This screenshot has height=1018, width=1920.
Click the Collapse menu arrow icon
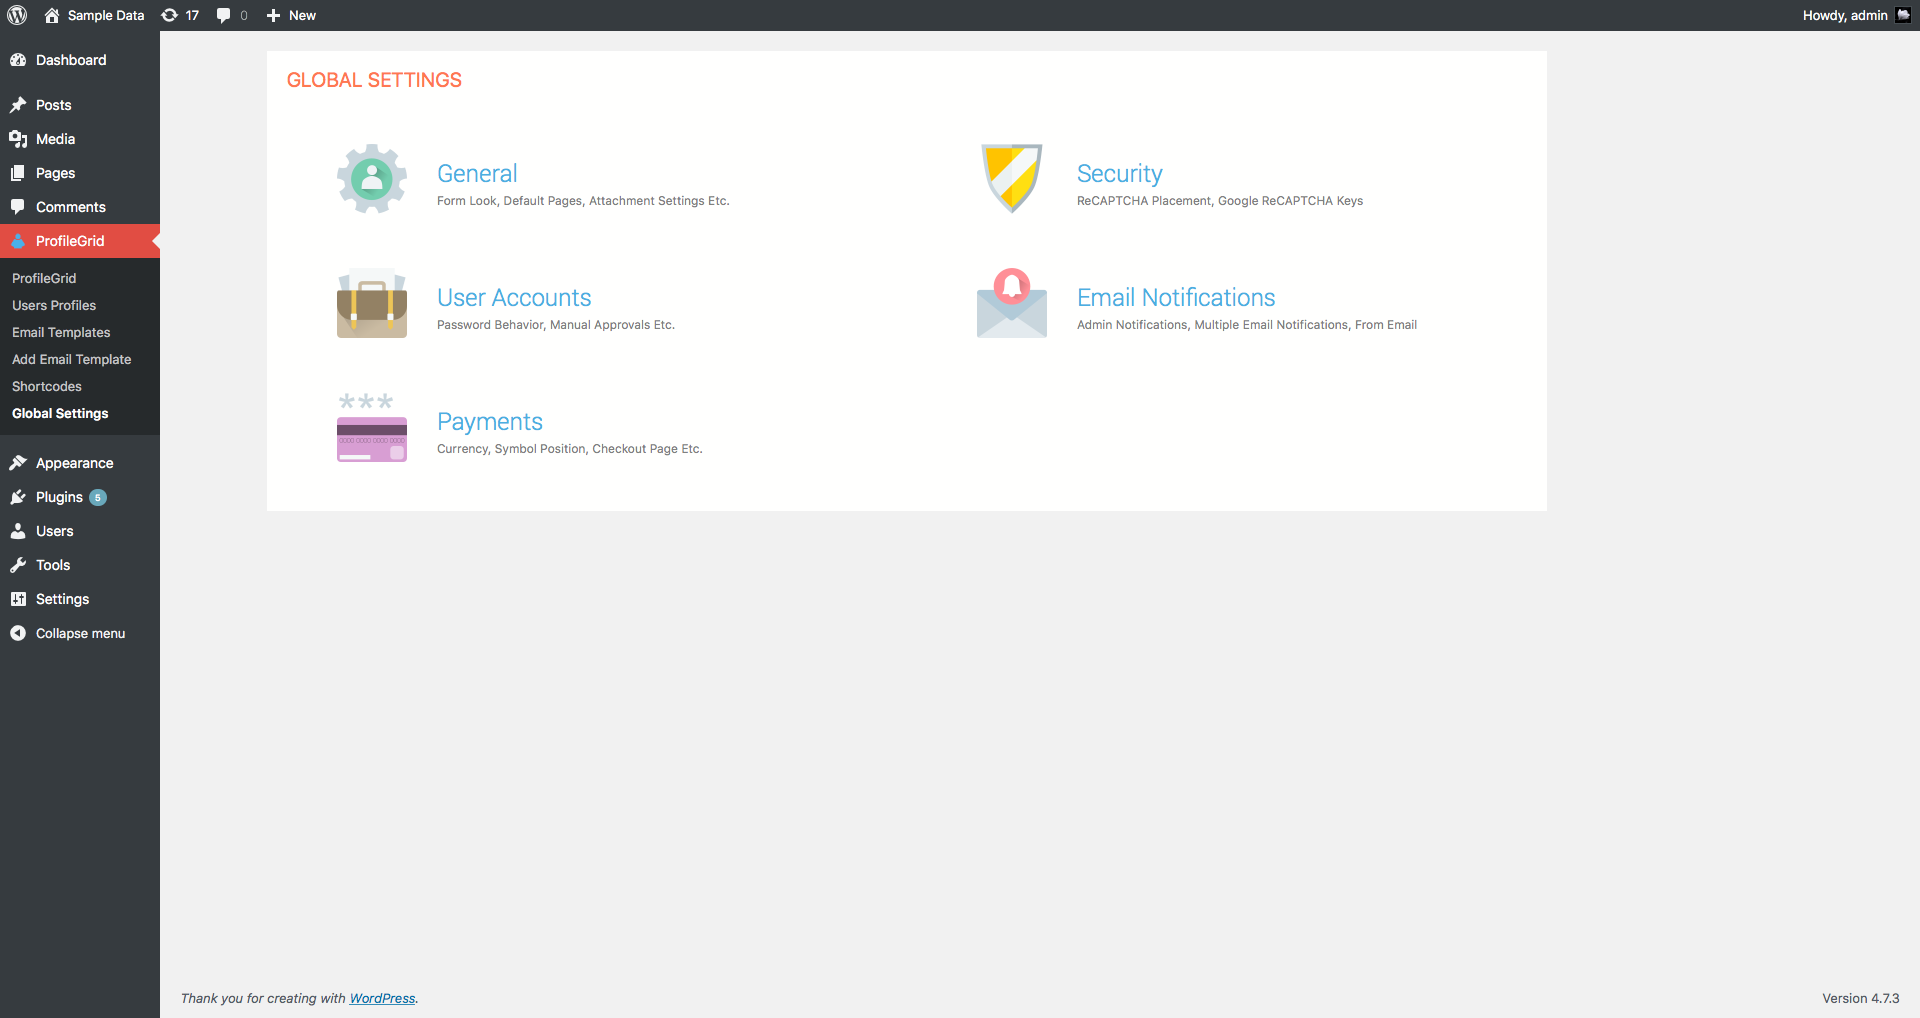point(18,633)
